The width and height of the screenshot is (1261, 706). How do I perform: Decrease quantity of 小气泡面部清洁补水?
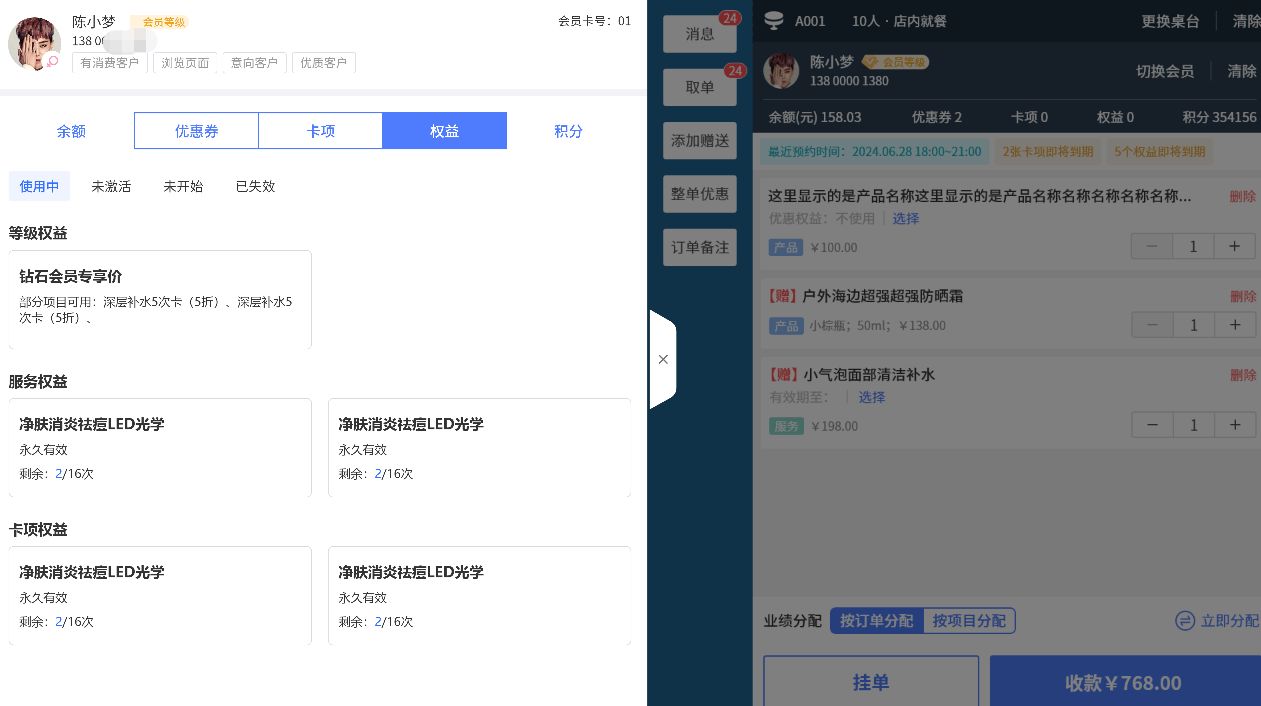1152,425
